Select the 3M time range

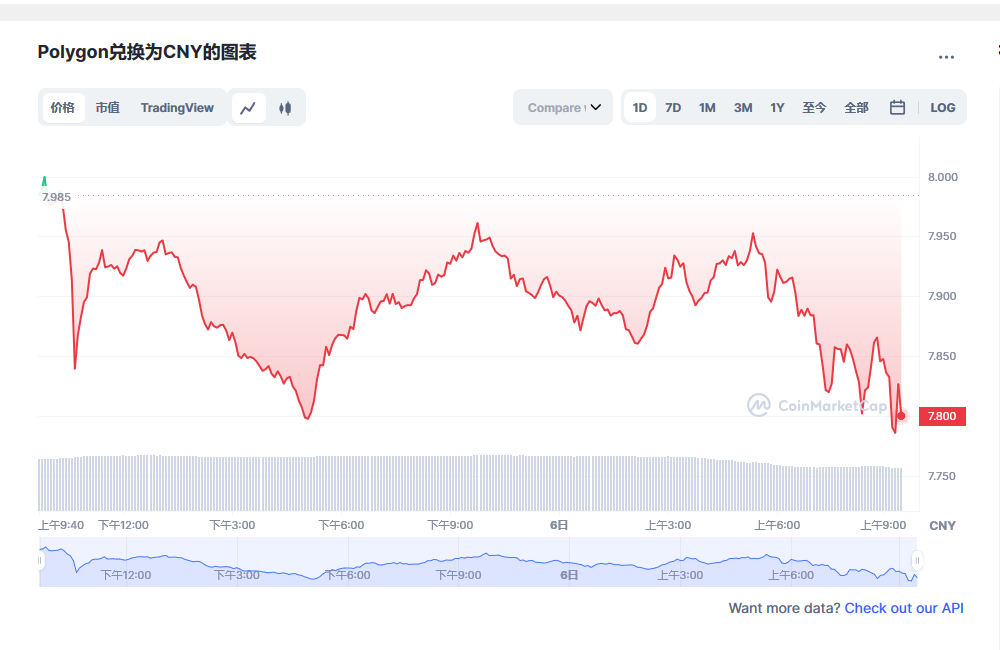coord(742,108)
